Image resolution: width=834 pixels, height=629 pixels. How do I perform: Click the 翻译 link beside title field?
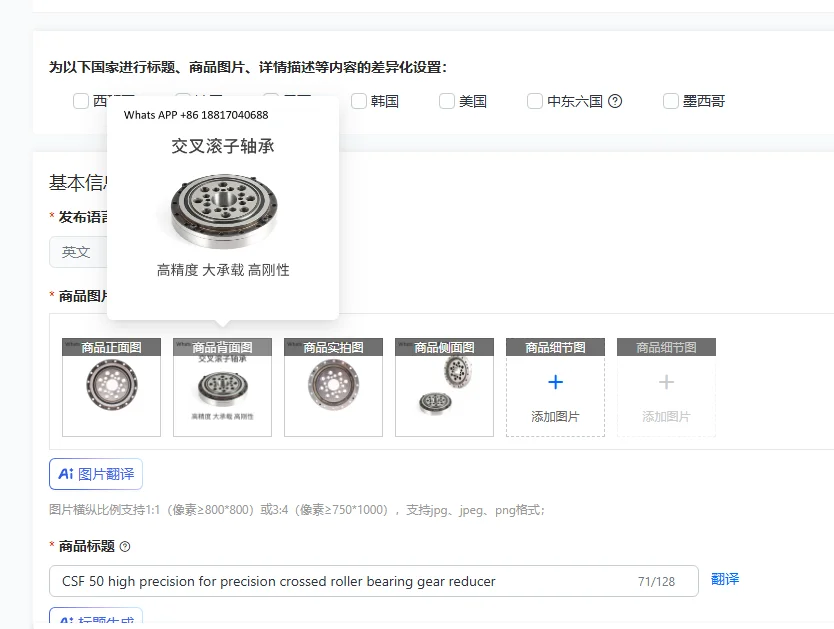point(725,579)
